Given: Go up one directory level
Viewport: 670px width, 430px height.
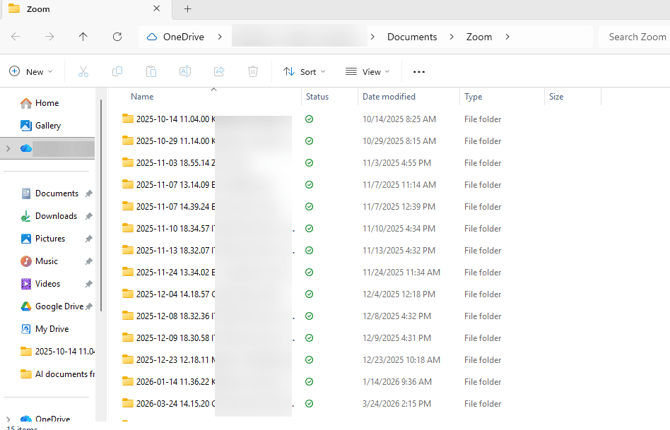Looking at the screenshot, I should pos(83,37).
